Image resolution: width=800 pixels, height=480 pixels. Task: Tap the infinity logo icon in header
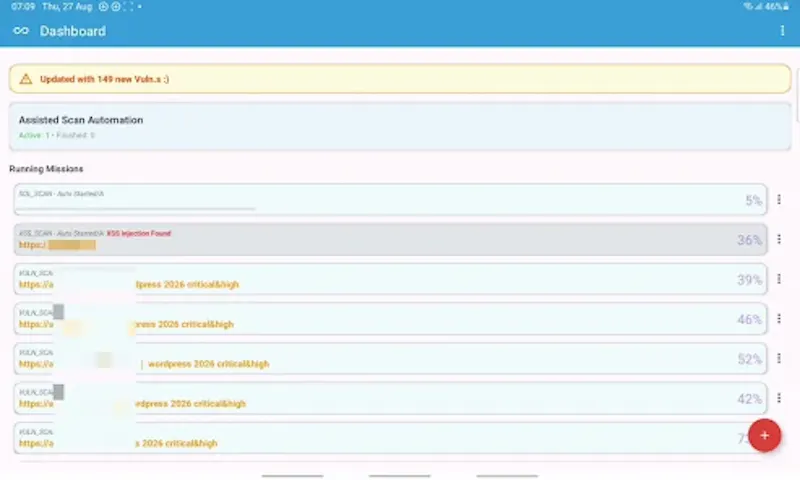(x=21, y=31)
